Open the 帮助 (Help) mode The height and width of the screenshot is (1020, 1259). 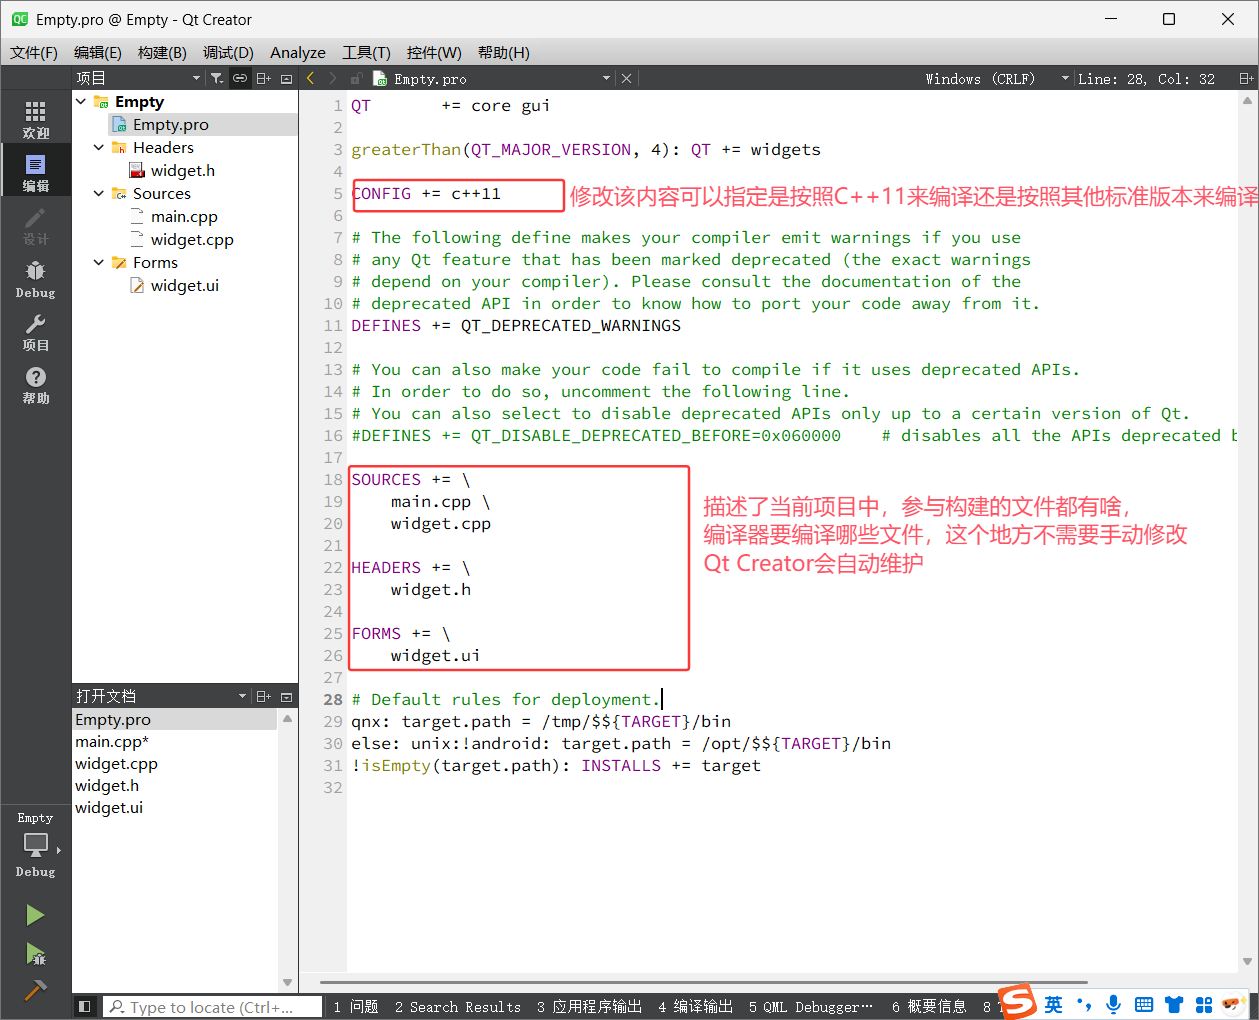coord(36,384)
